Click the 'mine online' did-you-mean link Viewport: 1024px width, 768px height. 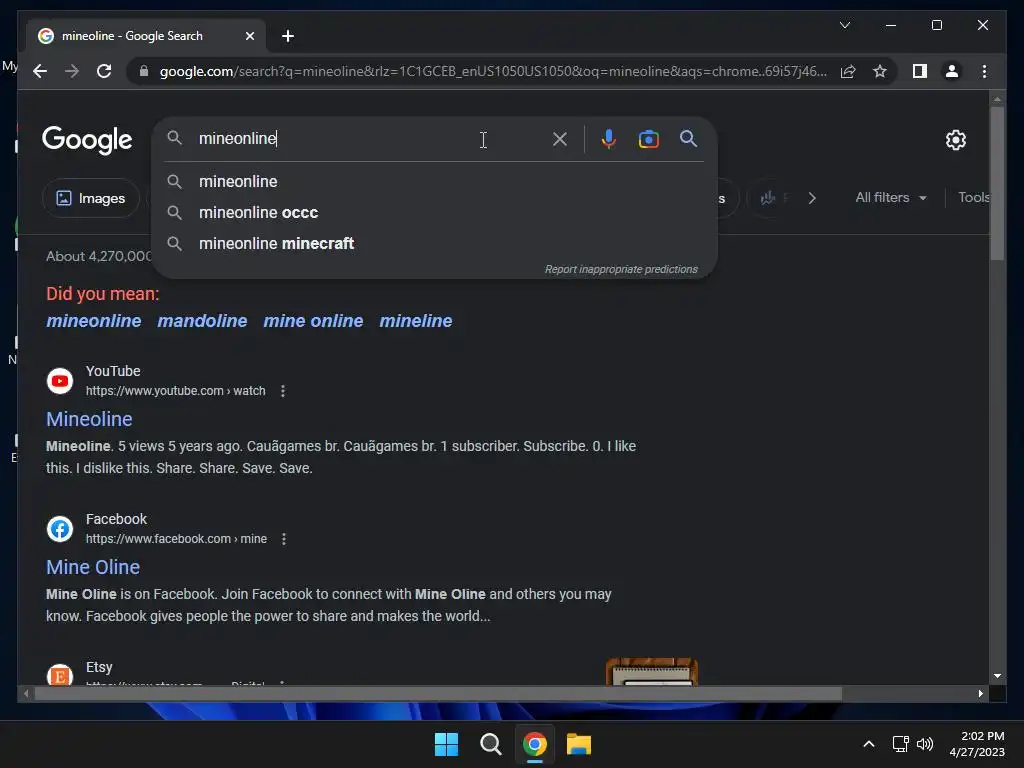pyautogui.click(x=313, y=321)
